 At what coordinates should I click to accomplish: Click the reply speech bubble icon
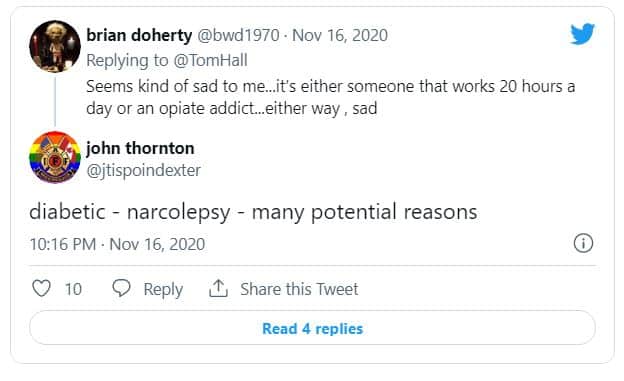point(121,288)
